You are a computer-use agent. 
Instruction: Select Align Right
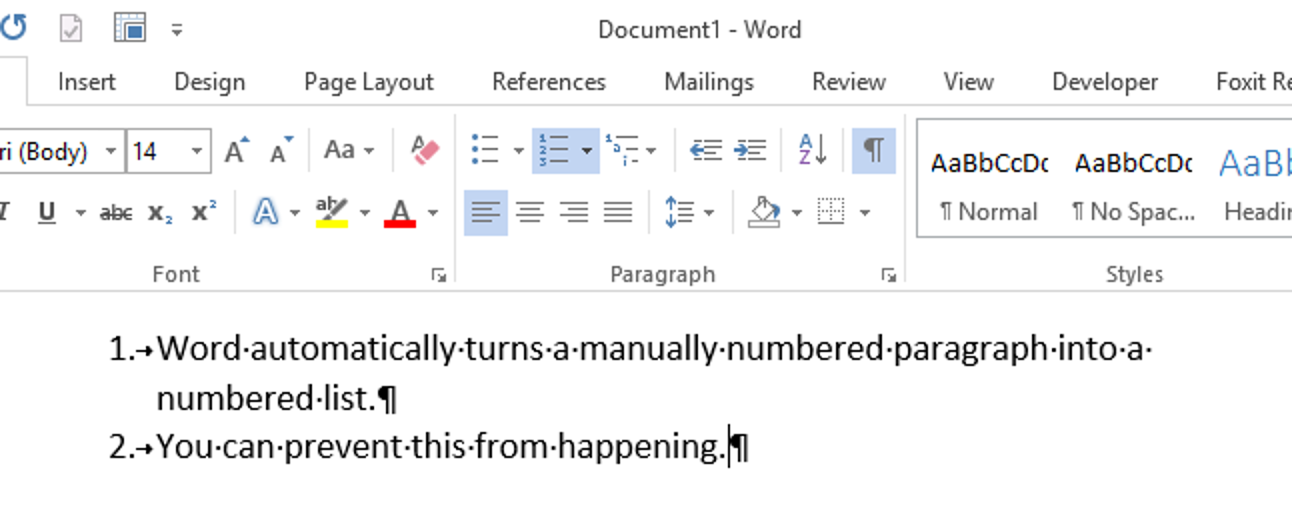(574, 212)
